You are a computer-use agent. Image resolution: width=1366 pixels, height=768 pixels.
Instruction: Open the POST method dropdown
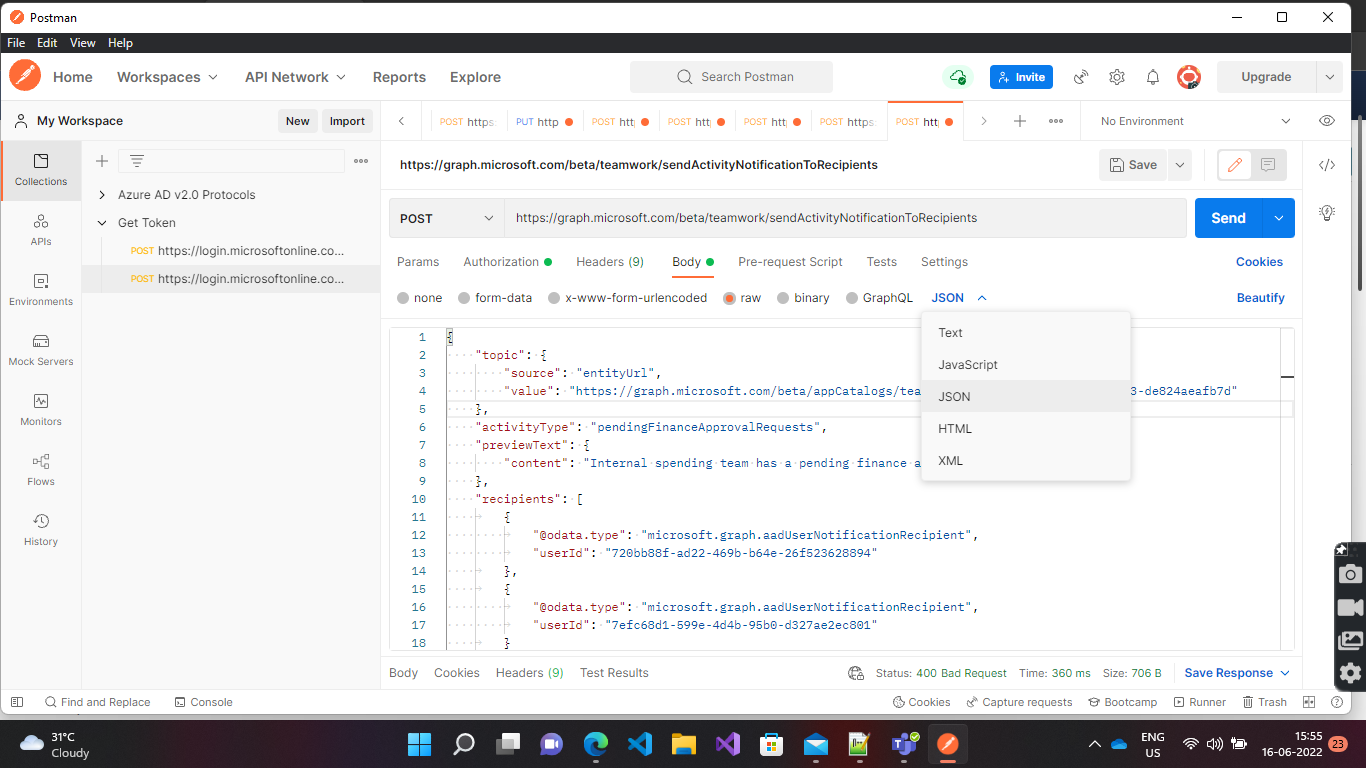click(x=446, y=217)
